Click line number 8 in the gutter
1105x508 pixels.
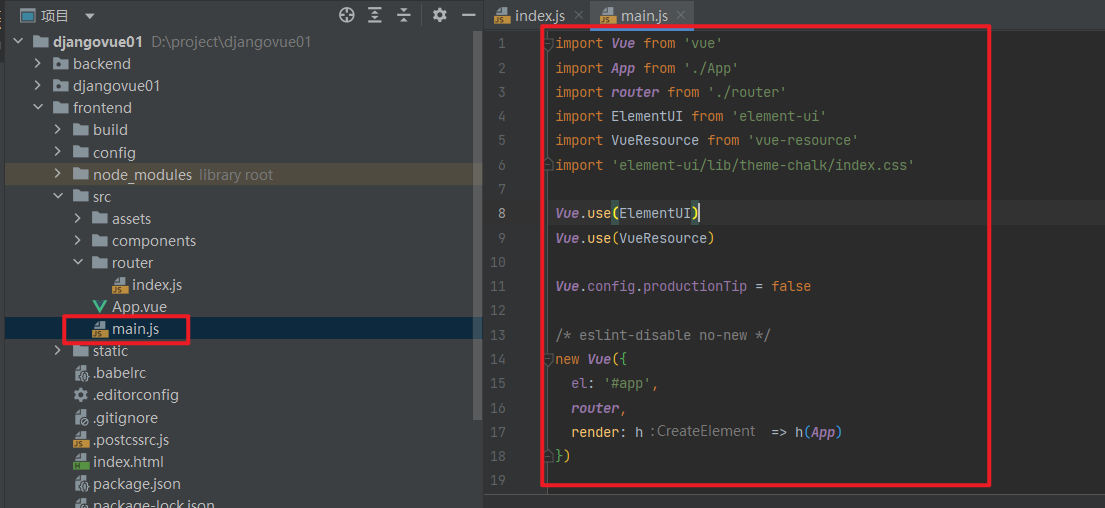(501, 213)
